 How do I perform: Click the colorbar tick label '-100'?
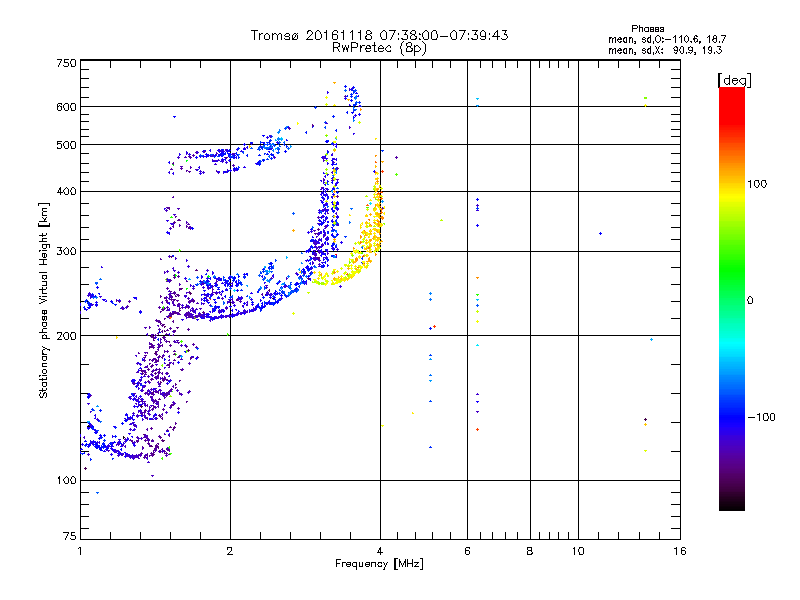pos(761,417)
